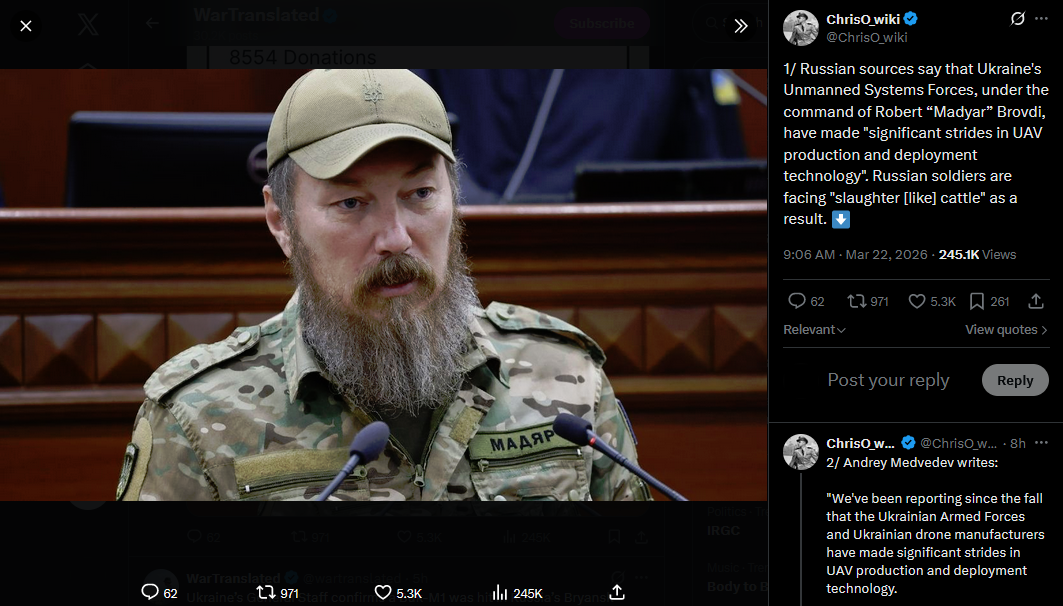This screenshot has height=606, width=1063.
Task: Click the Reply button
Action: tap(1015, 380)
